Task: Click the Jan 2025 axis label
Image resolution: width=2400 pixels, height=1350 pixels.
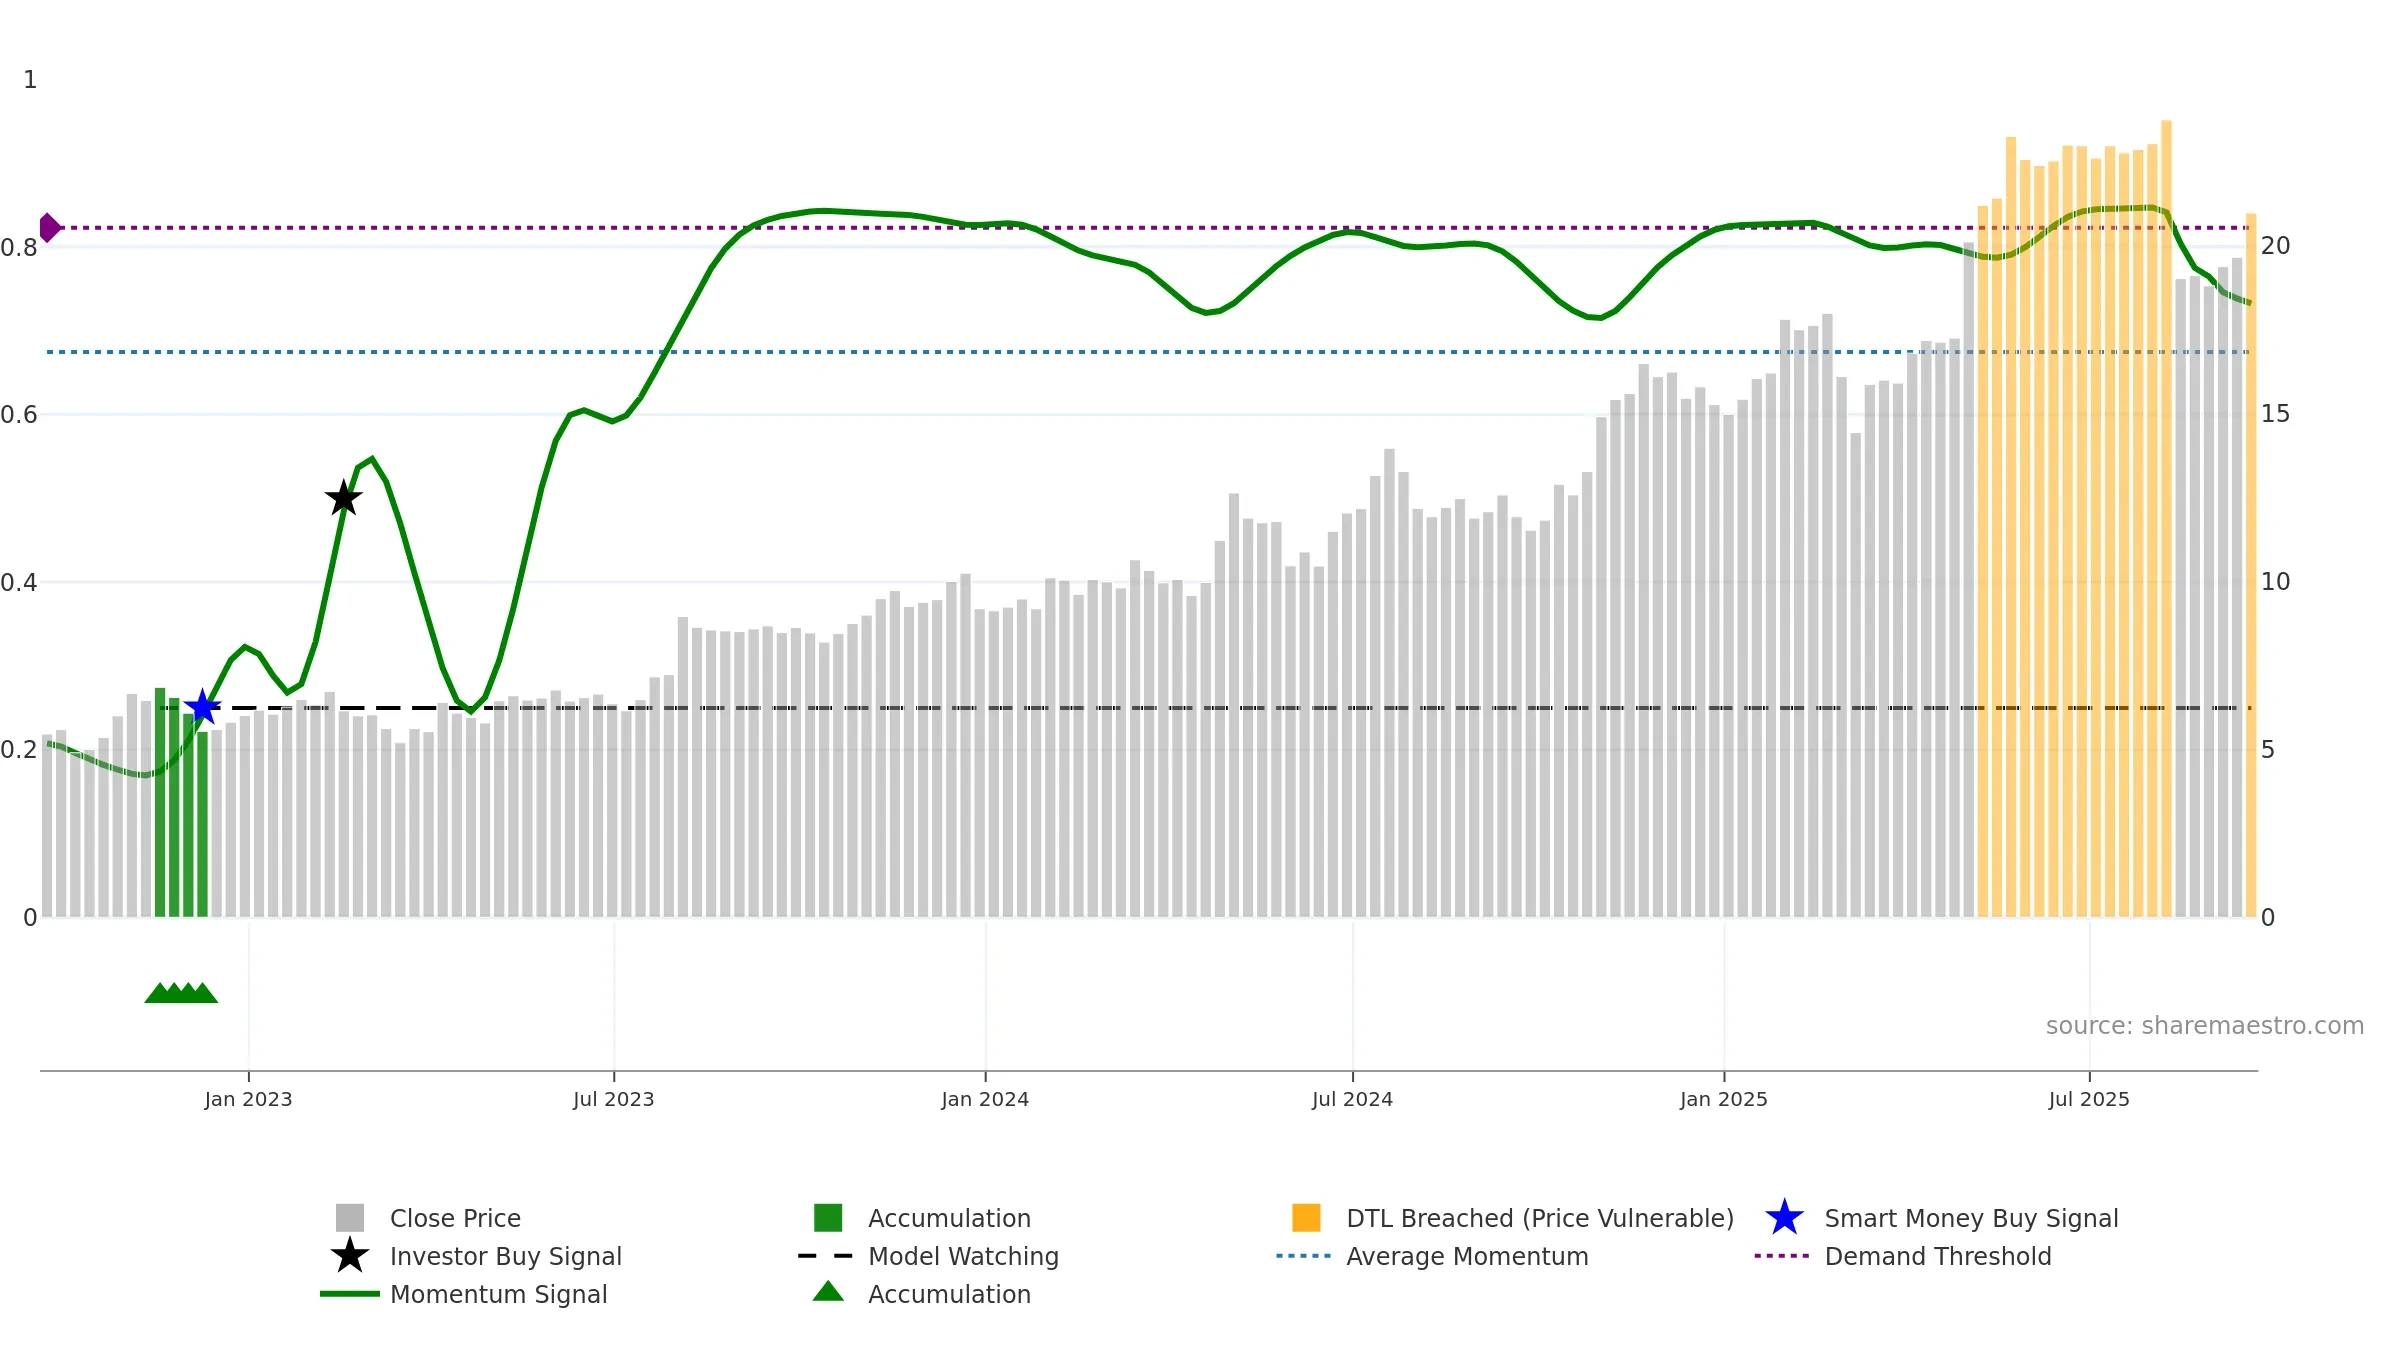Action: pos(1724,1099)
